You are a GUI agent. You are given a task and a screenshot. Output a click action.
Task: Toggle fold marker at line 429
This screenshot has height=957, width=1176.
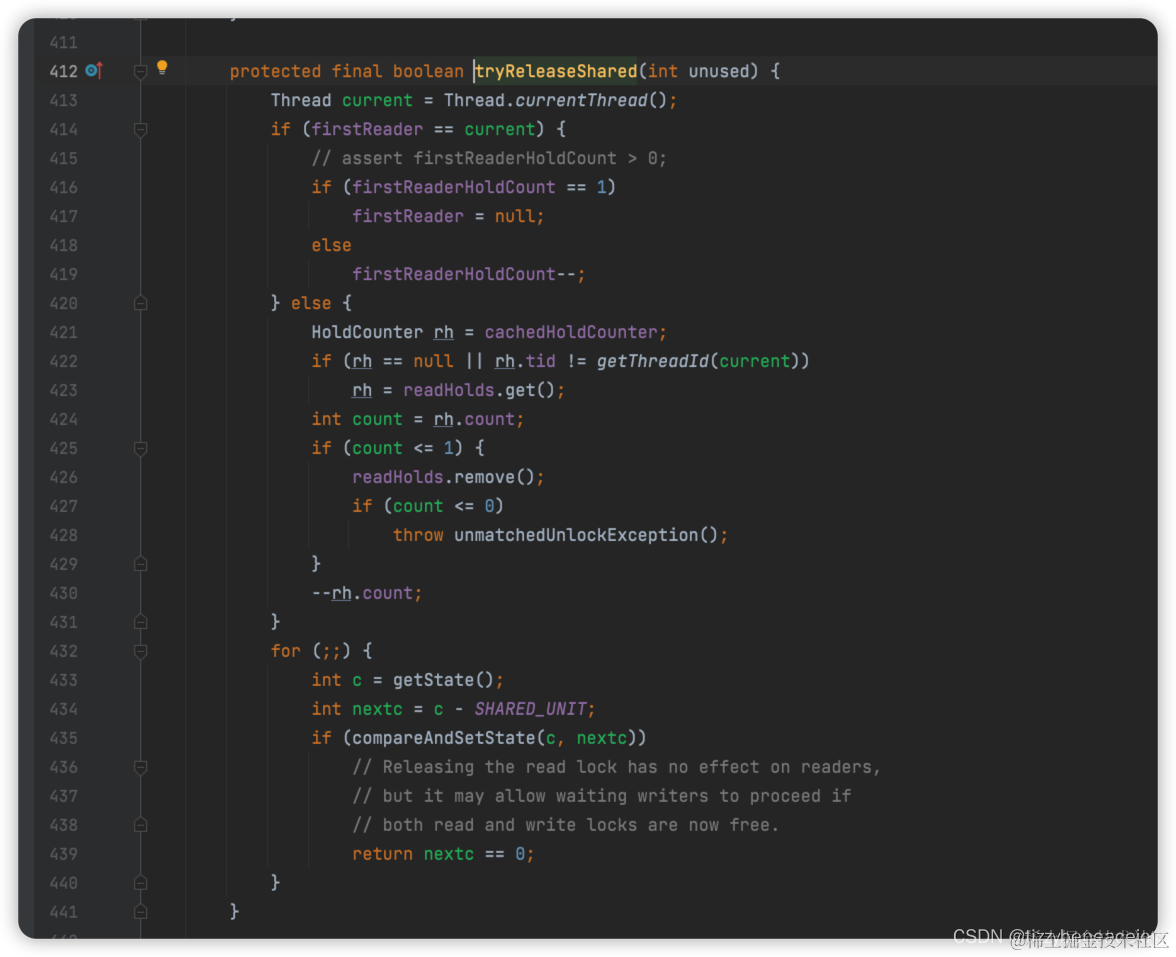[x=140, y=564]
